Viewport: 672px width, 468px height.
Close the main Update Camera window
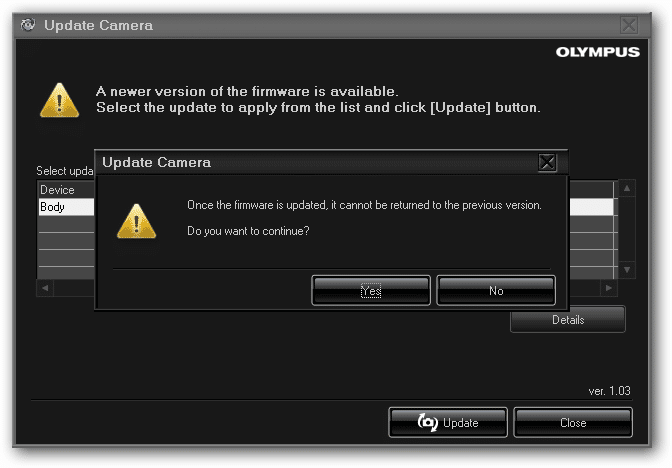628,24
